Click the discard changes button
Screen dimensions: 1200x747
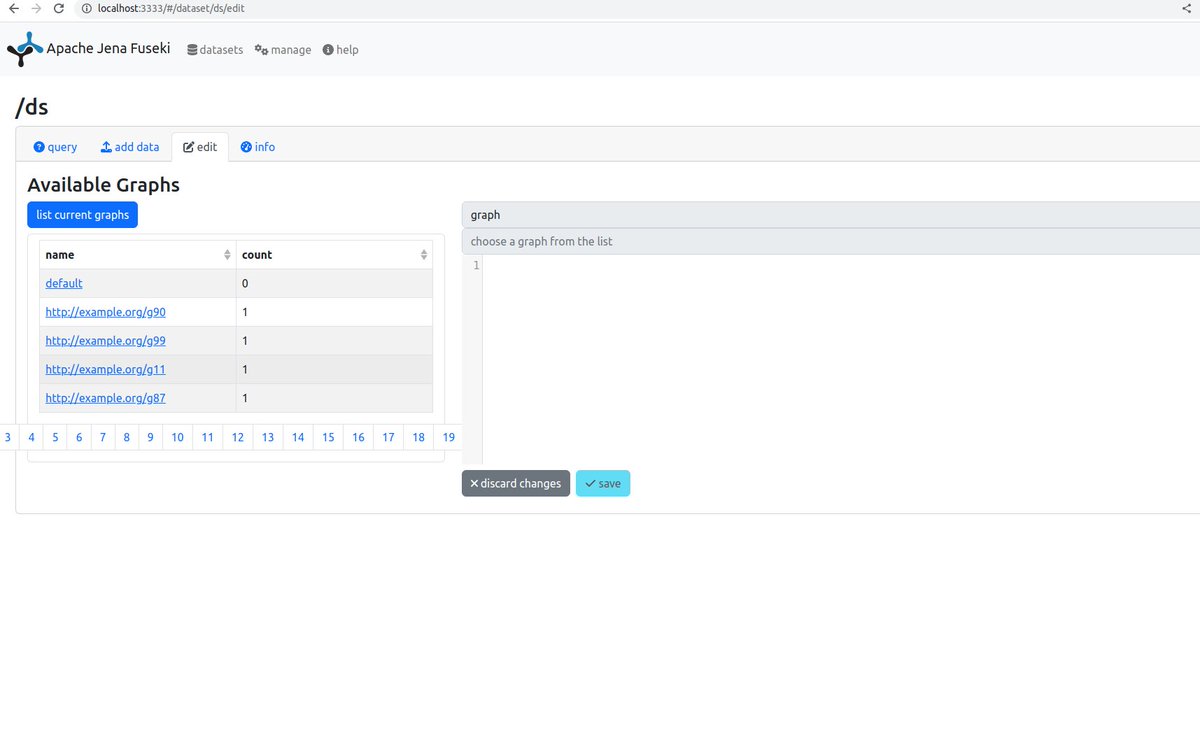point(516,484)
